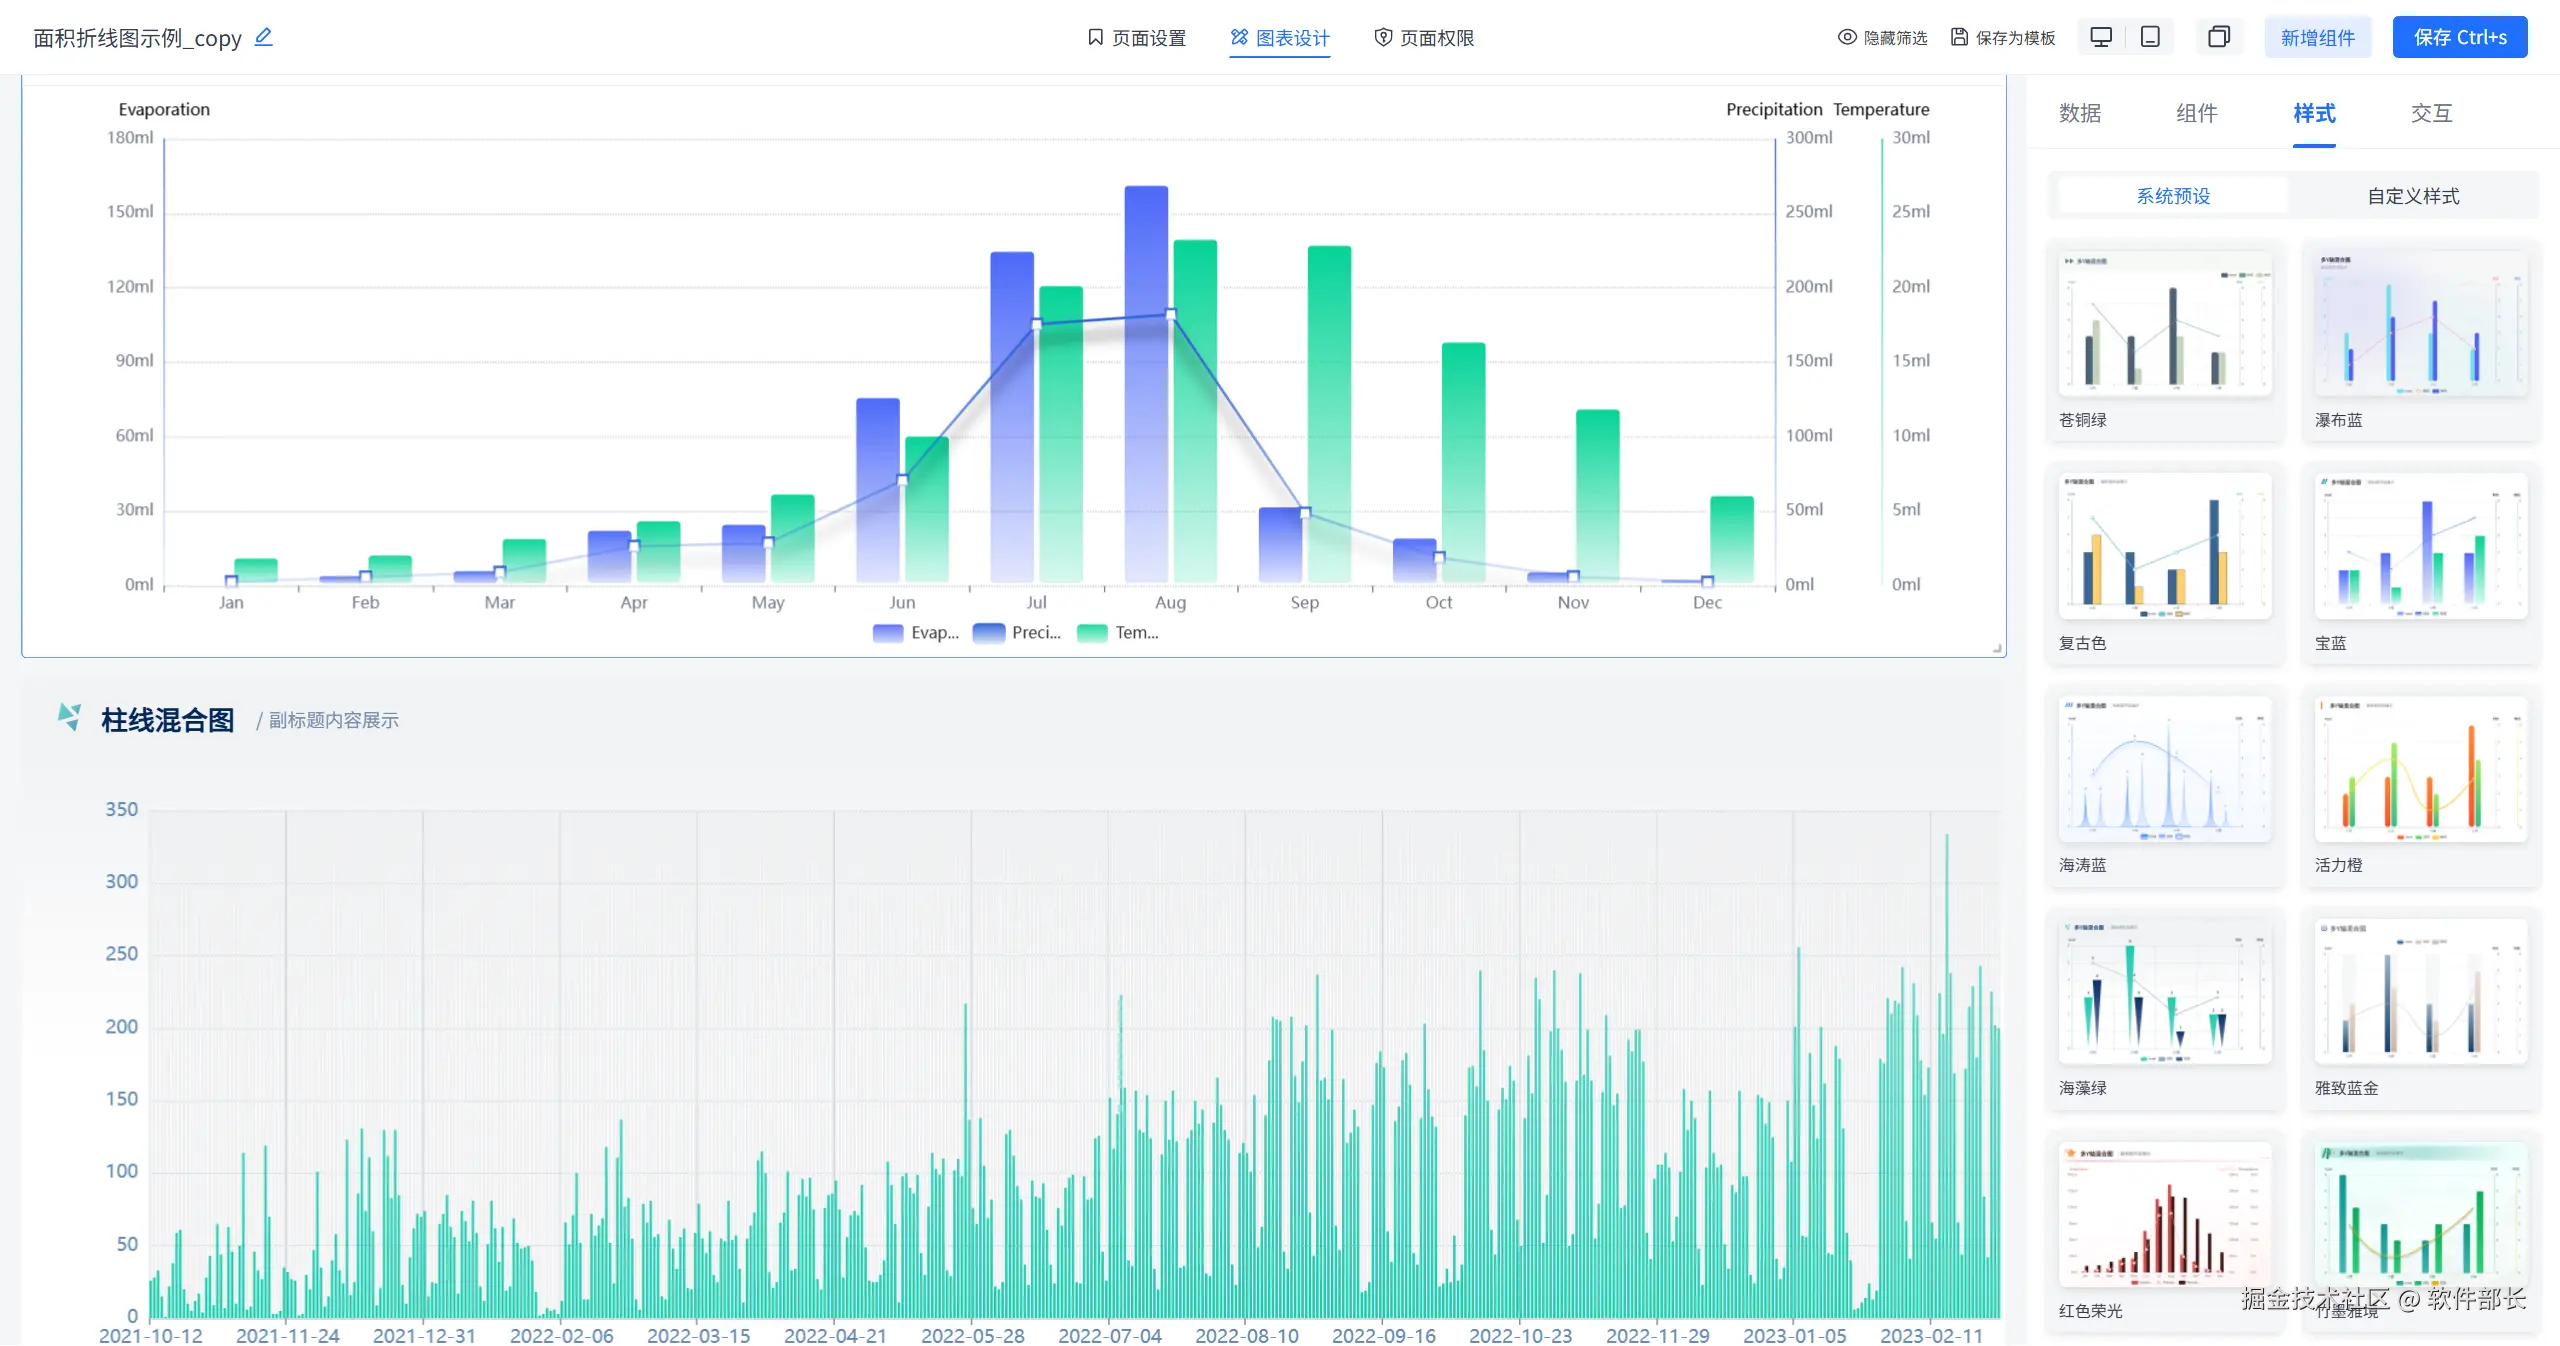Image resolution: width=2560 pixels, height=1346 pixels.
Task: Toggle the Precipitation legend series
Action: click(1016, 633)
